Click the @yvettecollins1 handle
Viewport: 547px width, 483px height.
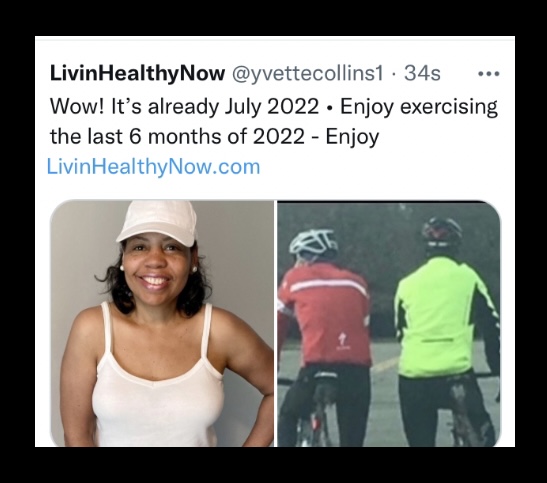pyautogui.click(x=307, y=74)
